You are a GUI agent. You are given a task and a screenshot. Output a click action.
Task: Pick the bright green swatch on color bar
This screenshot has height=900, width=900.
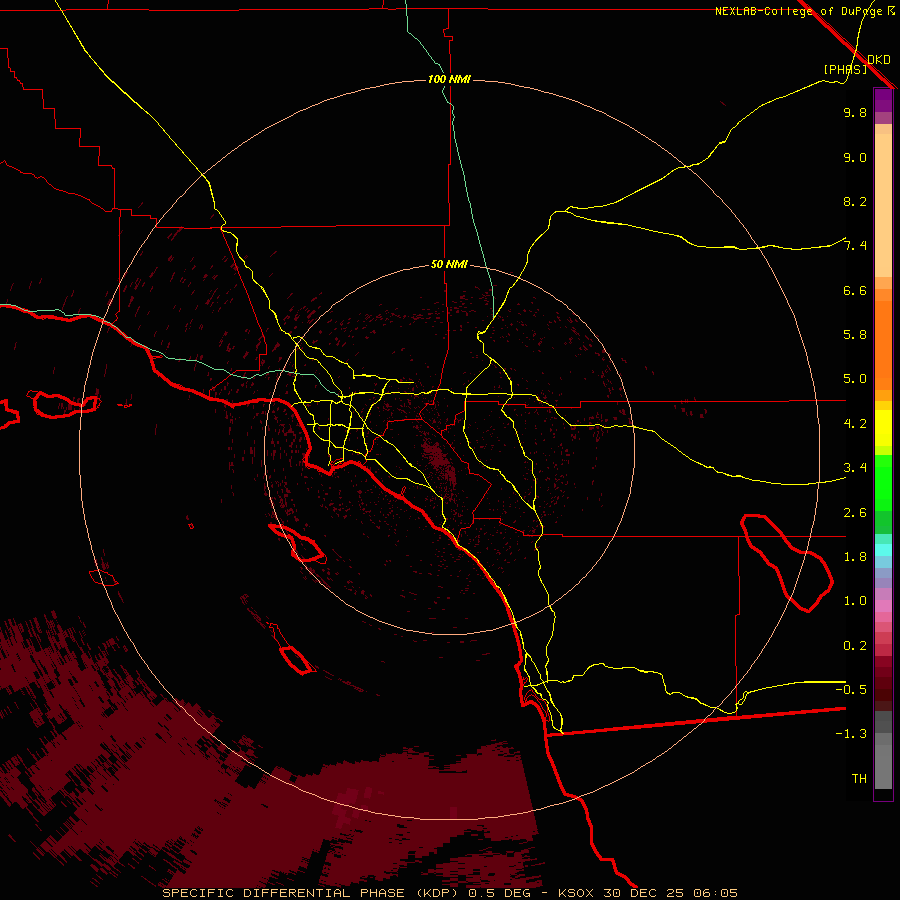click(883, 483)
